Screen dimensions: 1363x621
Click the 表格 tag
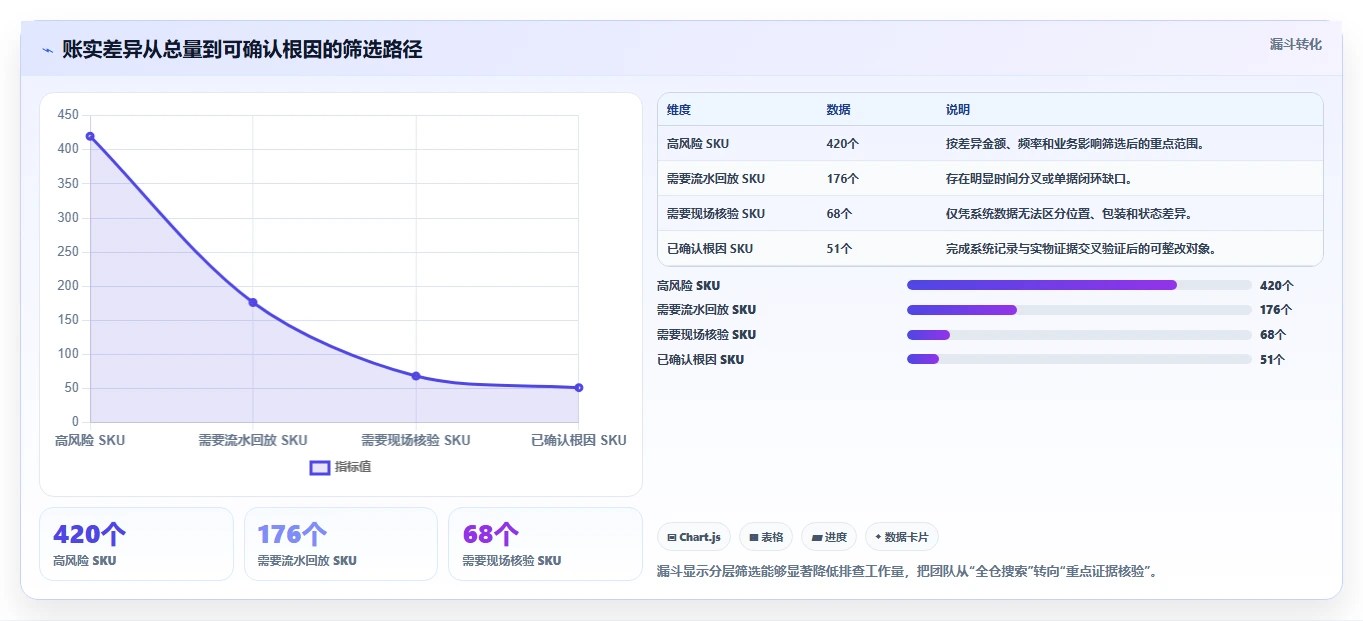pos(766,537)
